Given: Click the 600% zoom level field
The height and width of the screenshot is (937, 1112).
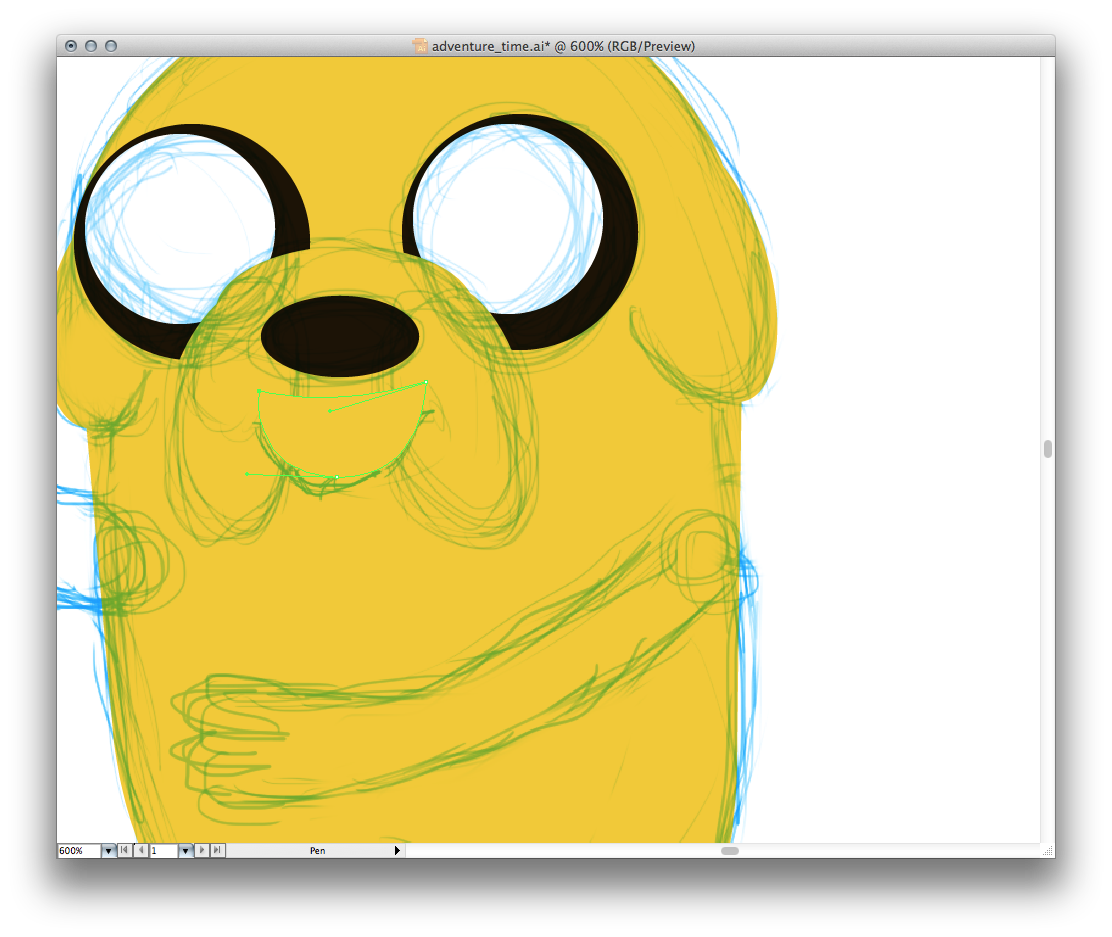Looking at the screenshot, I should point(78,851).
